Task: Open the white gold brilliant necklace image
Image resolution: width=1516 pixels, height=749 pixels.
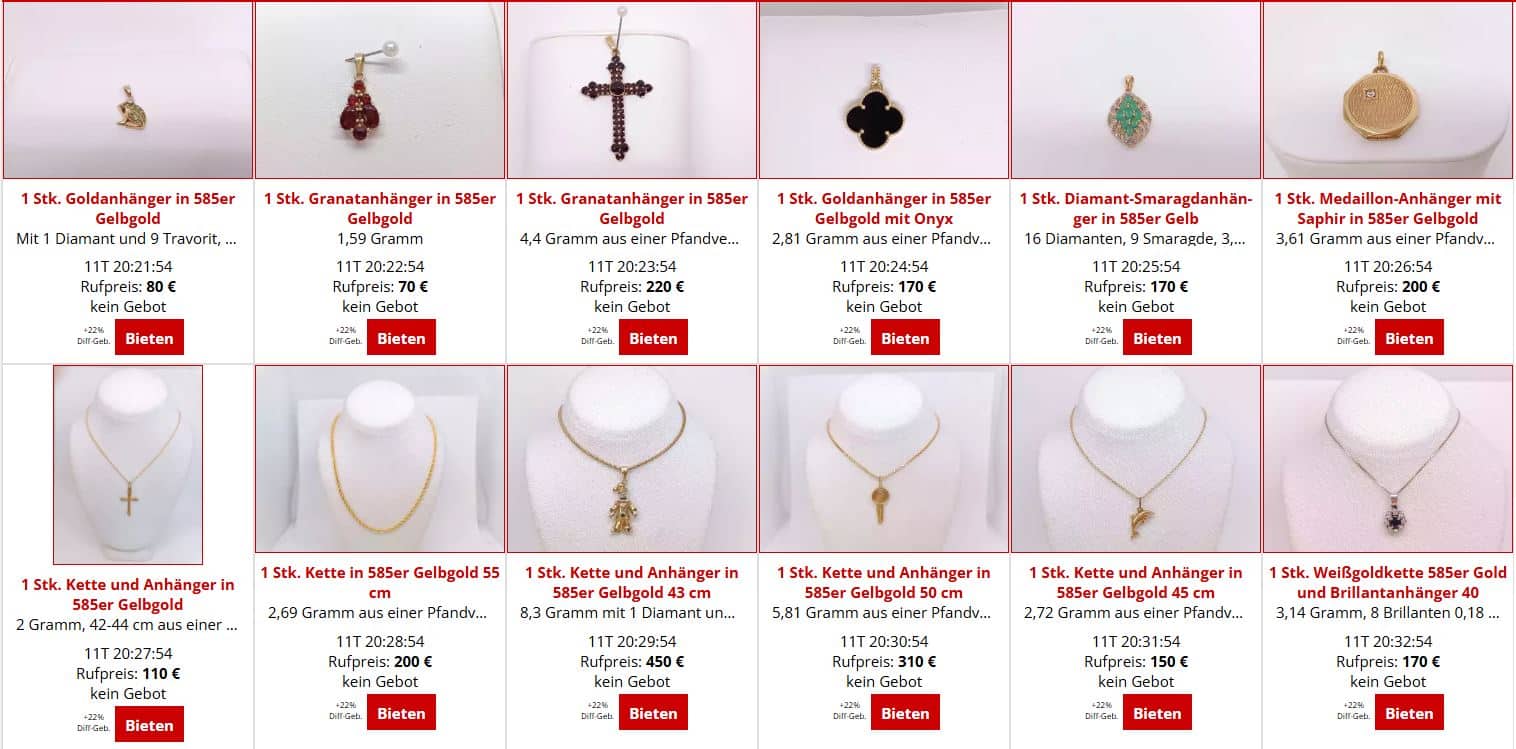Action: (x=1388, y=459)
